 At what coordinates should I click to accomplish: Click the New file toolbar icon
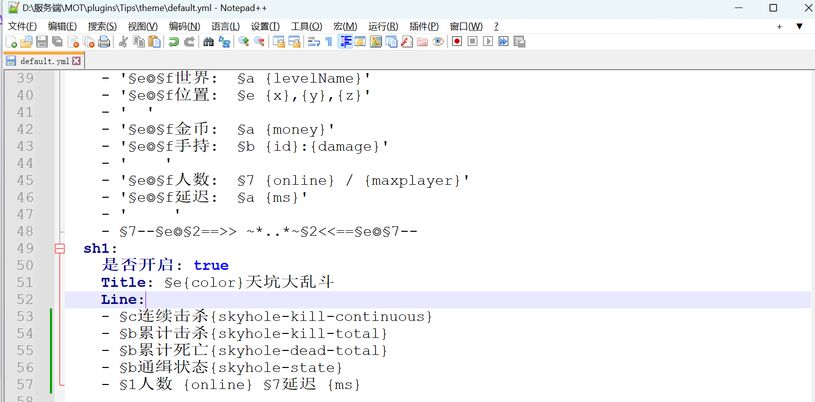(11, 42)
